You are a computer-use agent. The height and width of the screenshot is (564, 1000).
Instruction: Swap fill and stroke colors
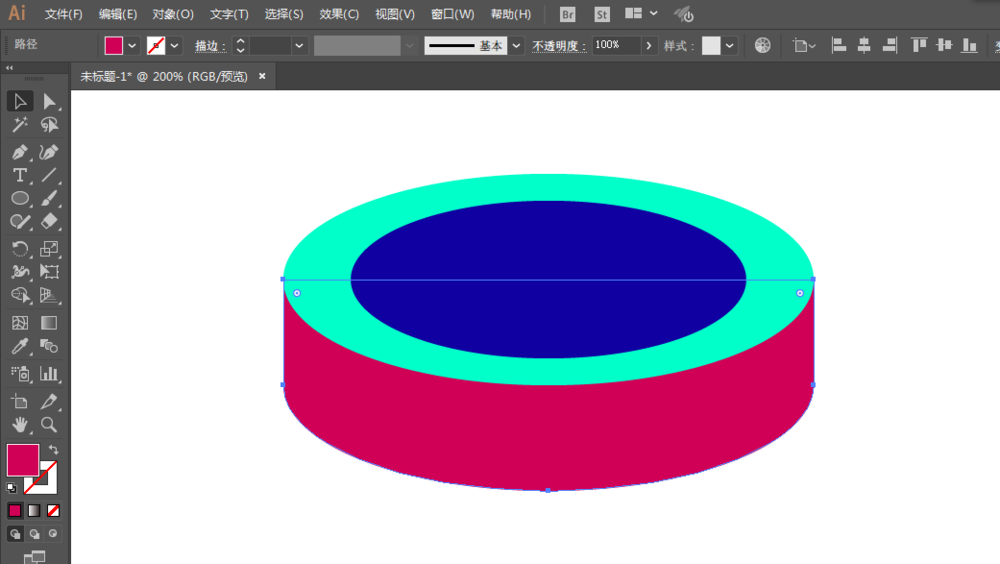click(x=53, y=450)
